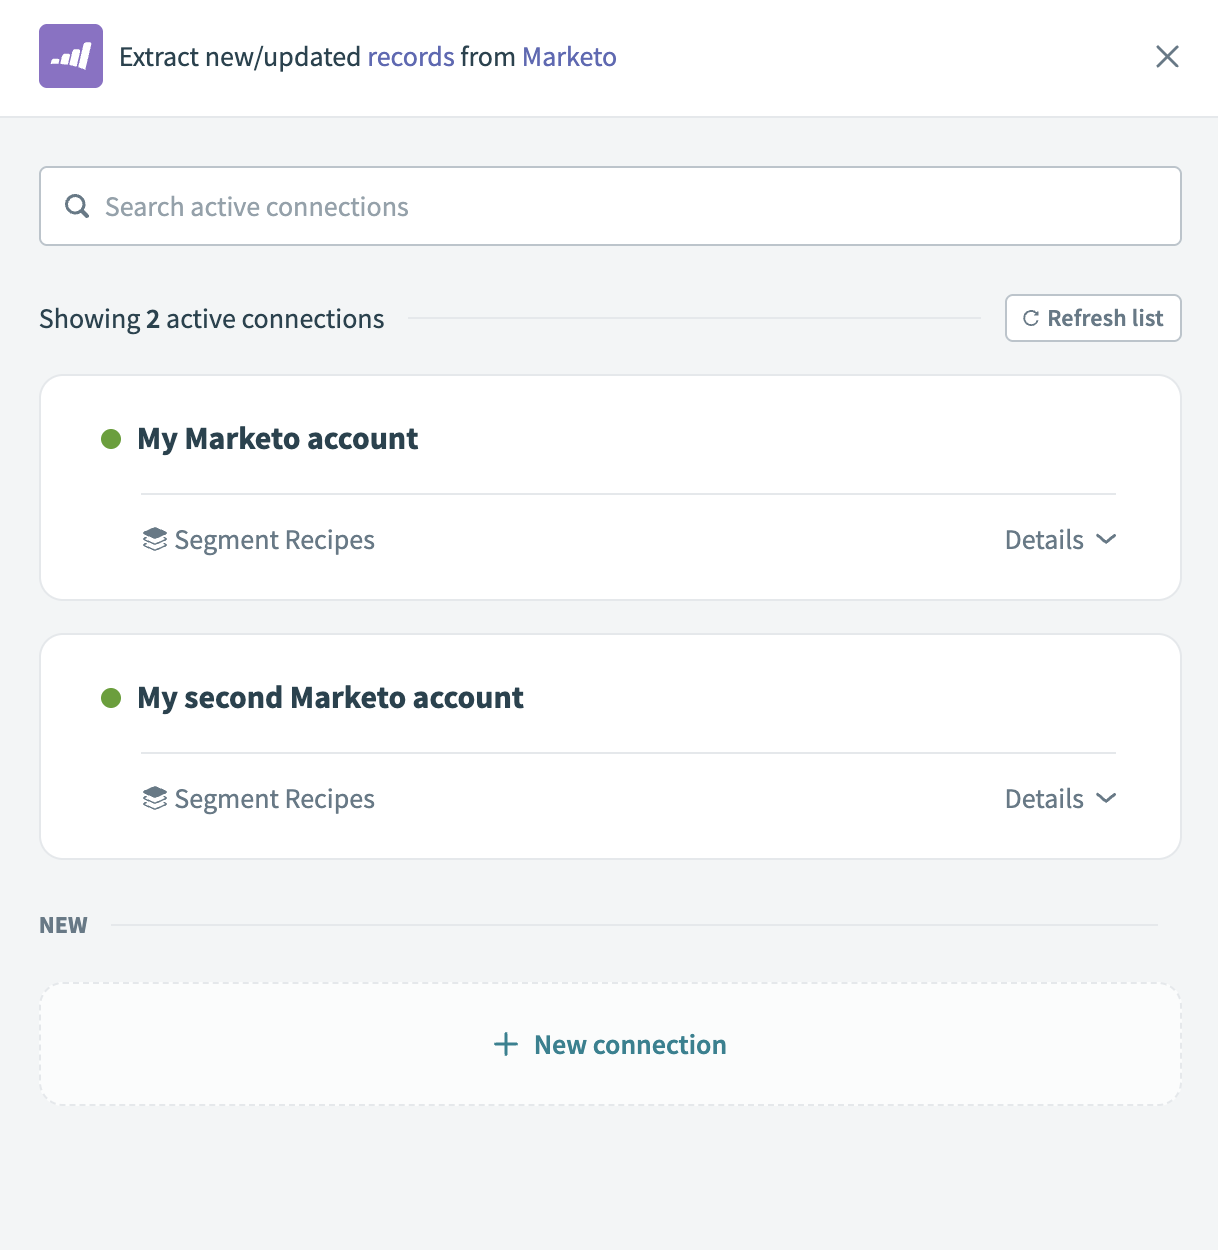The height and width of the screenshot is (1250, 1218).
Task: Open the Details chevron on the first connection card
Action: (x=1106, y=539)
